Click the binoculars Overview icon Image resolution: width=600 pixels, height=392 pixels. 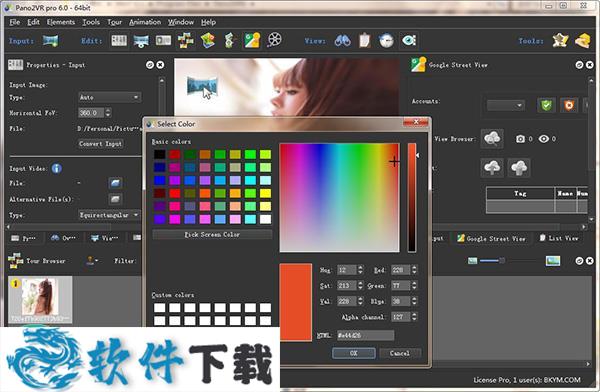point(342,40)
